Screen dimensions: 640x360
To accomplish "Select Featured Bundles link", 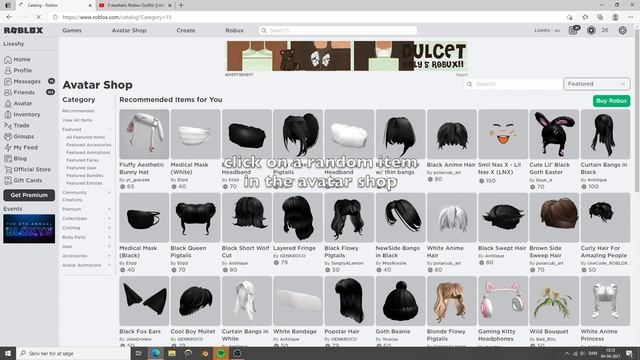I will tap(85, 176).
